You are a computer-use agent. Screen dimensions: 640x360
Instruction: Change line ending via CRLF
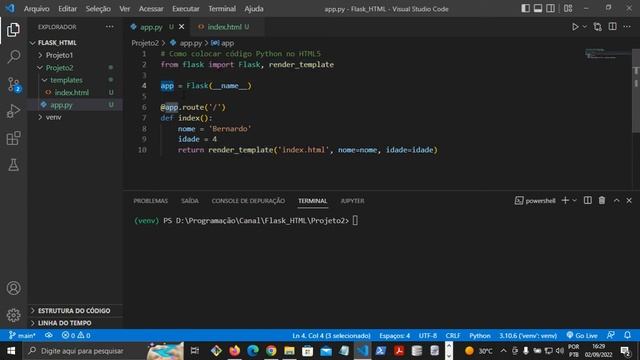point(453,336)
